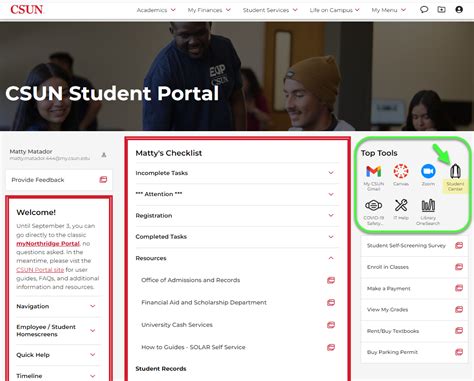The width and height of the screenshot is (474, 381).
Task: Expand Navigation in Welcome panel
Action: pyautogui.click(x=57, y=306)
